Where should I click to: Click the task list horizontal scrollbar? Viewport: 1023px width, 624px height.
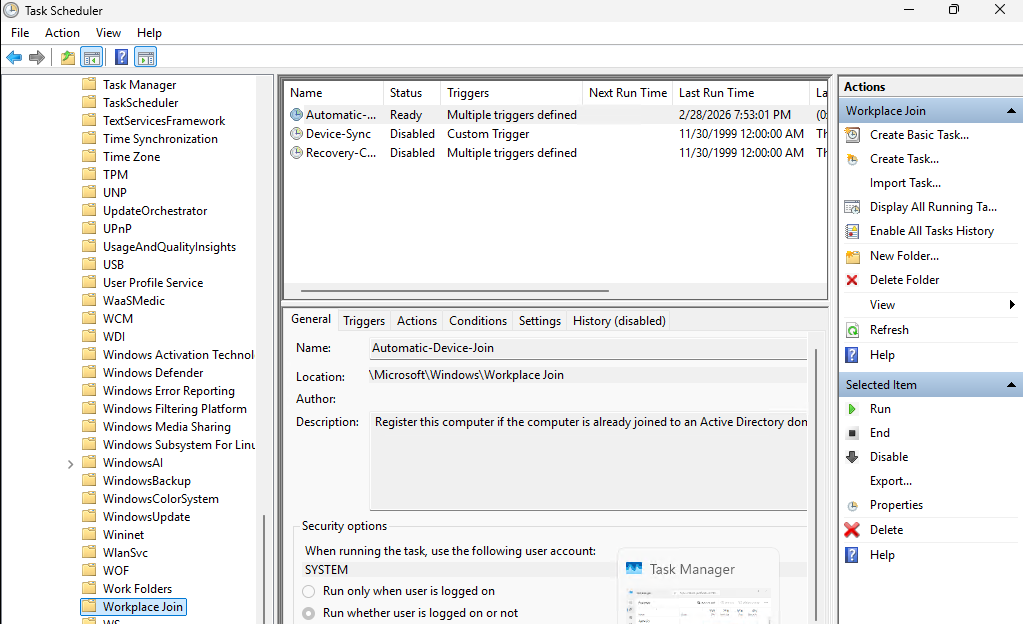455,291
